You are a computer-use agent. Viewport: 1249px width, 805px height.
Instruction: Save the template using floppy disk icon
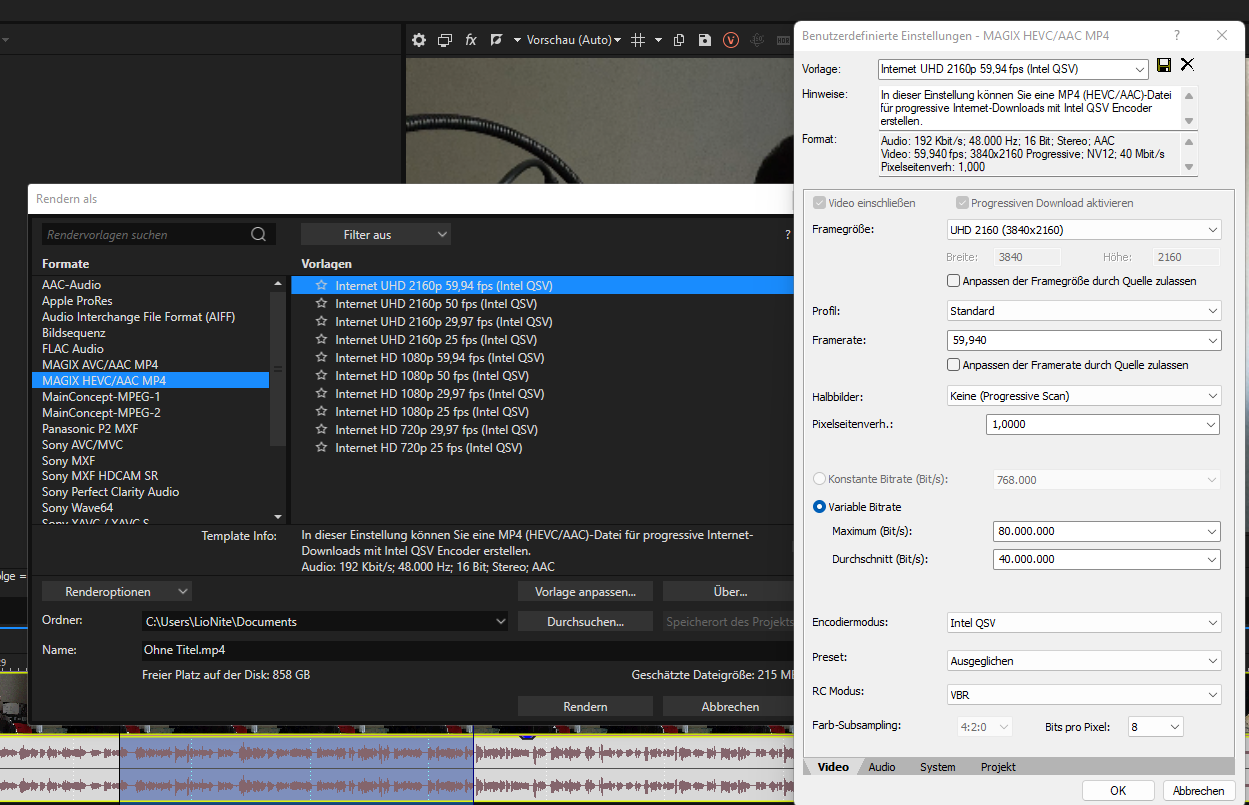pyautogui.click(x=1164, y=65)
